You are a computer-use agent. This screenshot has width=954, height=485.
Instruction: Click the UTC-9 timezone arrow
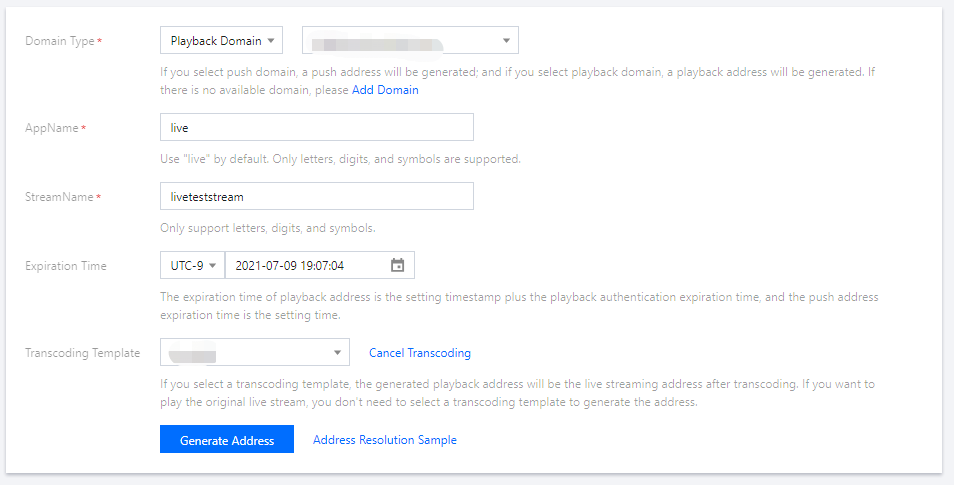coord(212,265)
